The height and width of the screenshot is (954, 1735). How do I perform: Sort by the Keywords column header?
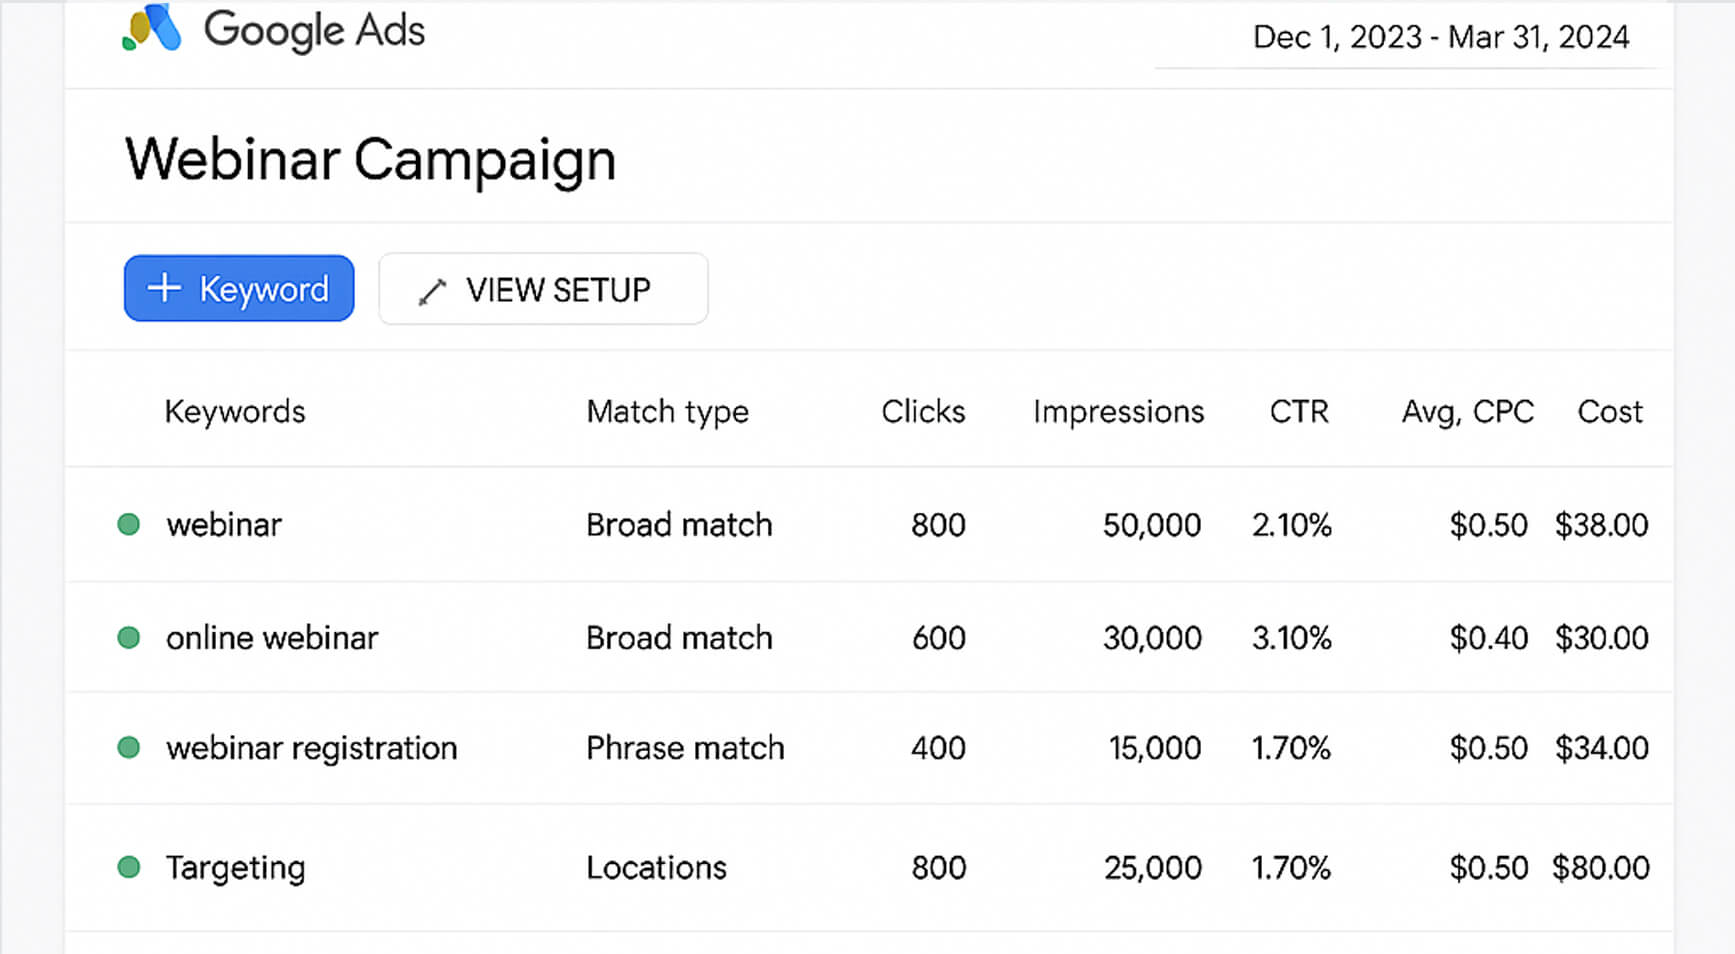235,411
